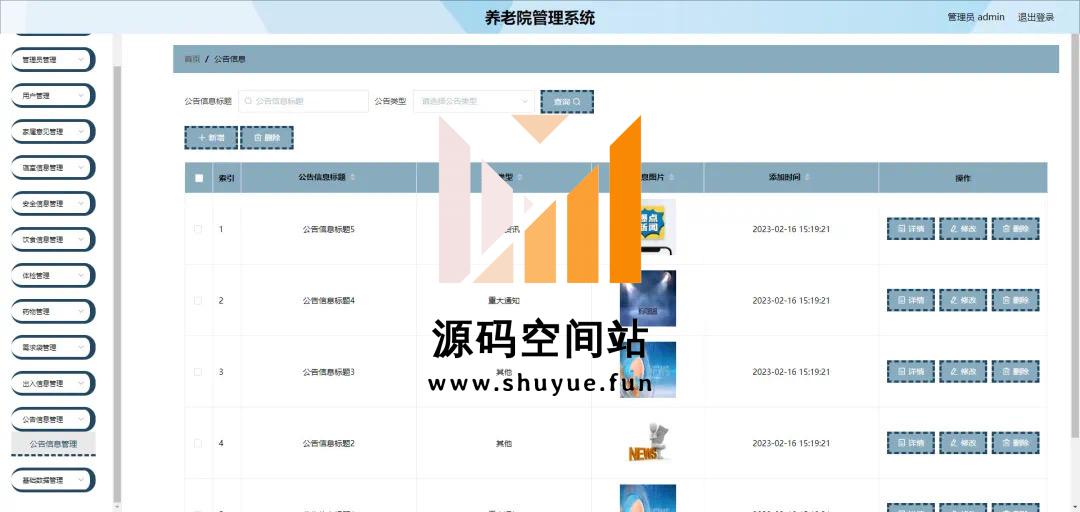
Task: Expand the 安全信息管理 sidebar menu
Action: click(53, 204)
